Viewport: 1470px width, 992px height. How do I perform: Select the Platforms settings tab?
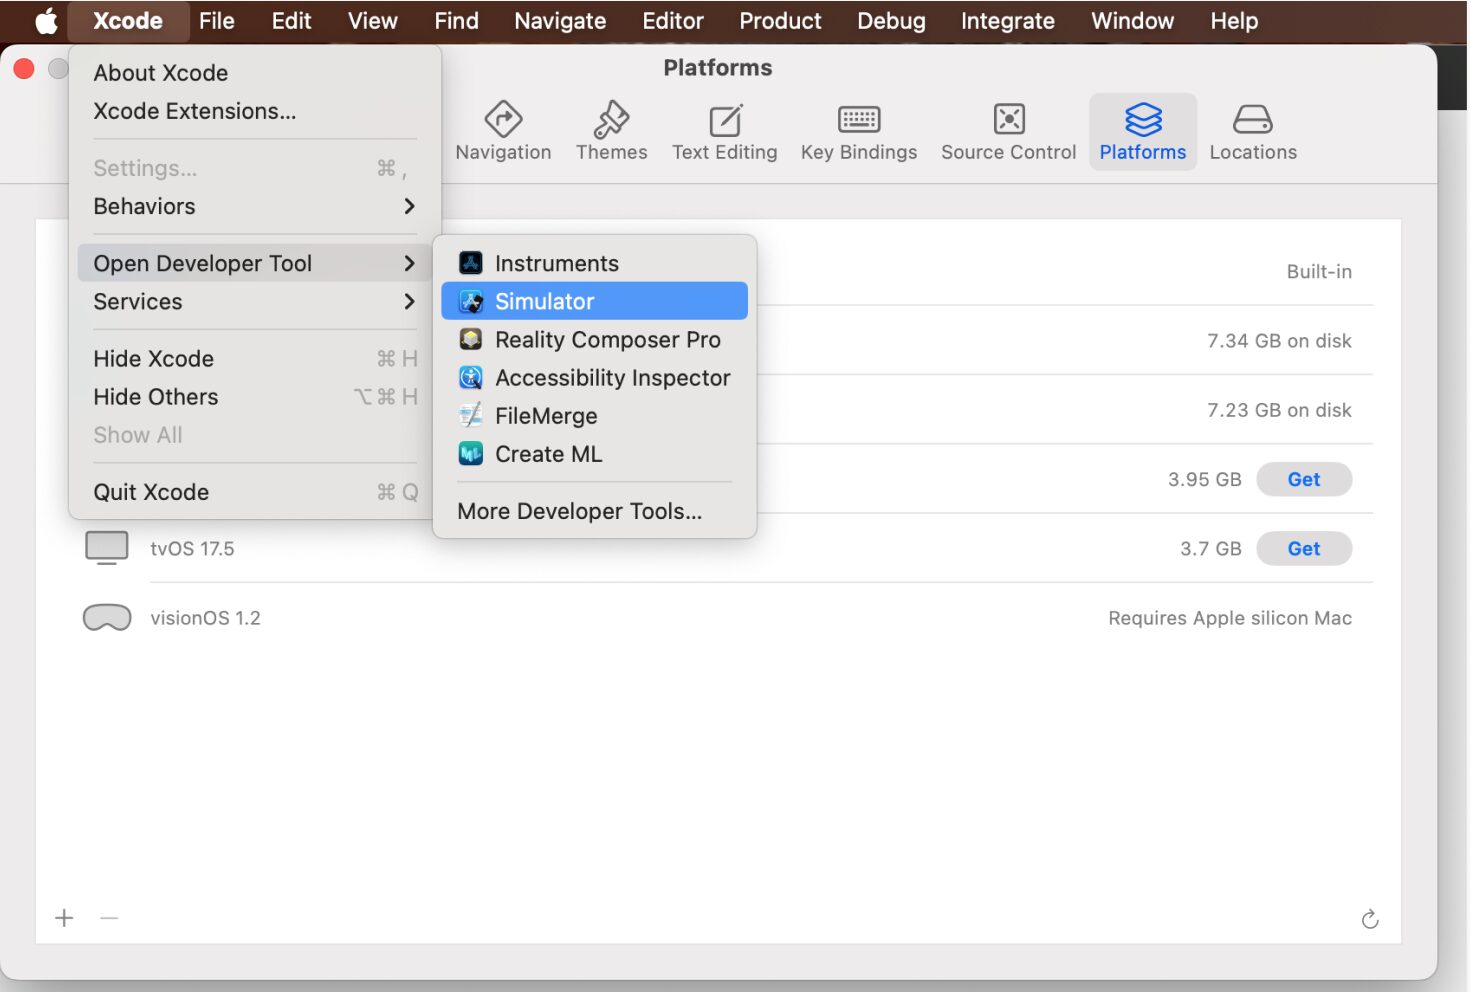(x=1142, y=131)
